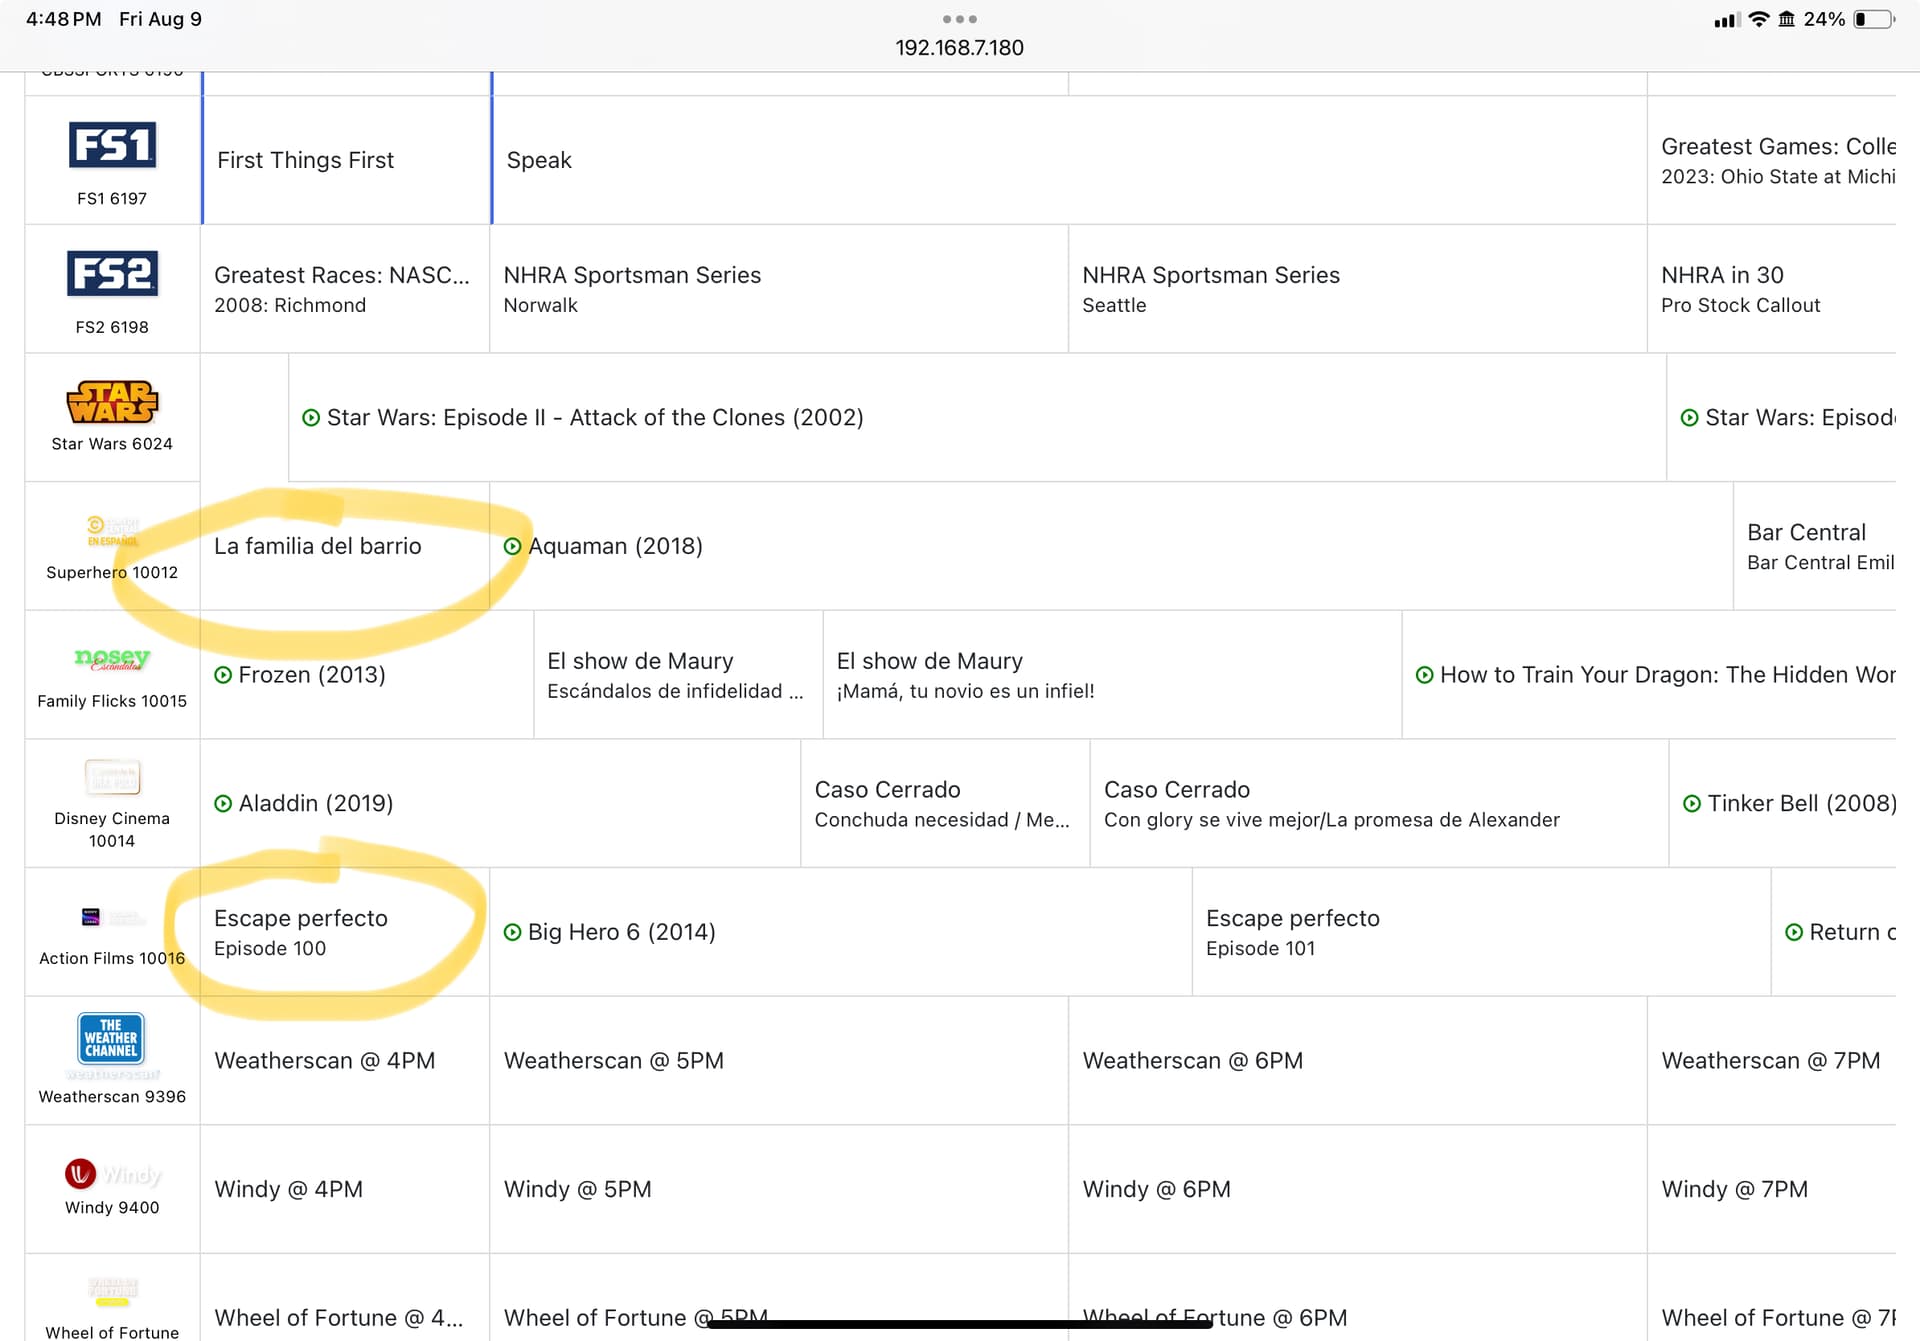
Task: Click the nosey Family Flicks logo
Action: 112,659
